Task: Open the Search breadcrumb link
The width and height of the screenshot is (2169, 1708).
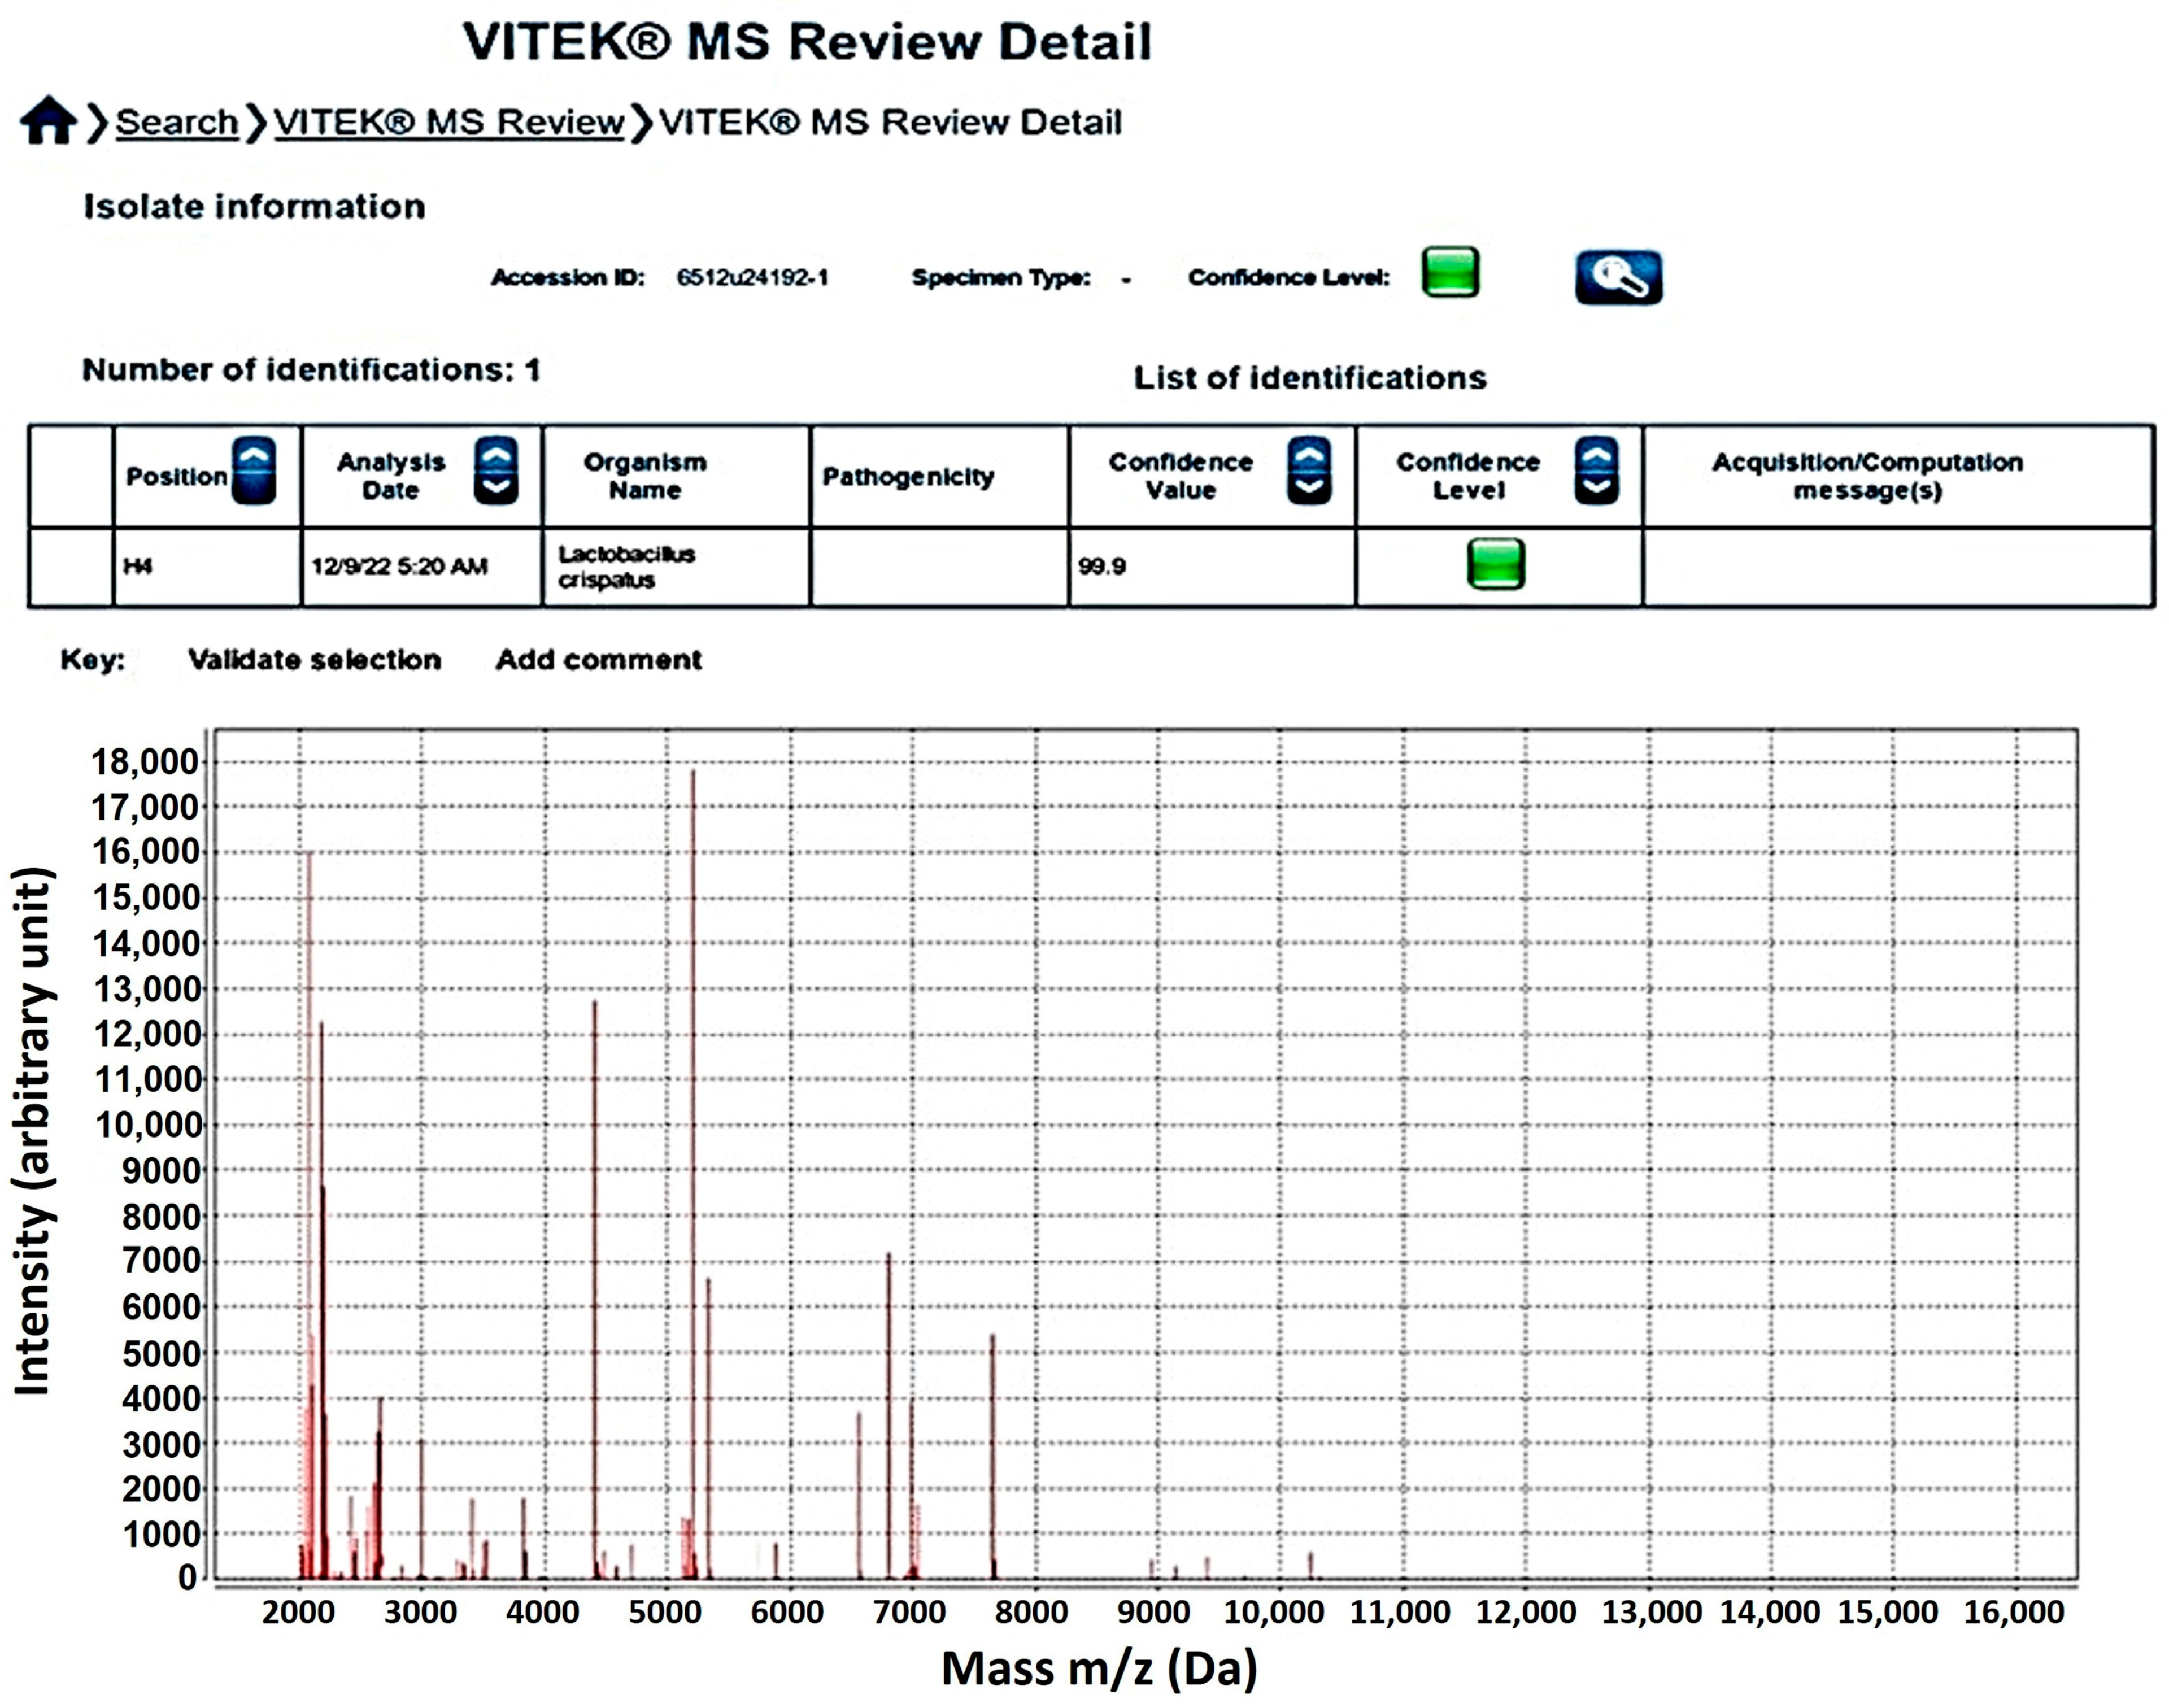Action: click(x=177, y=122)
